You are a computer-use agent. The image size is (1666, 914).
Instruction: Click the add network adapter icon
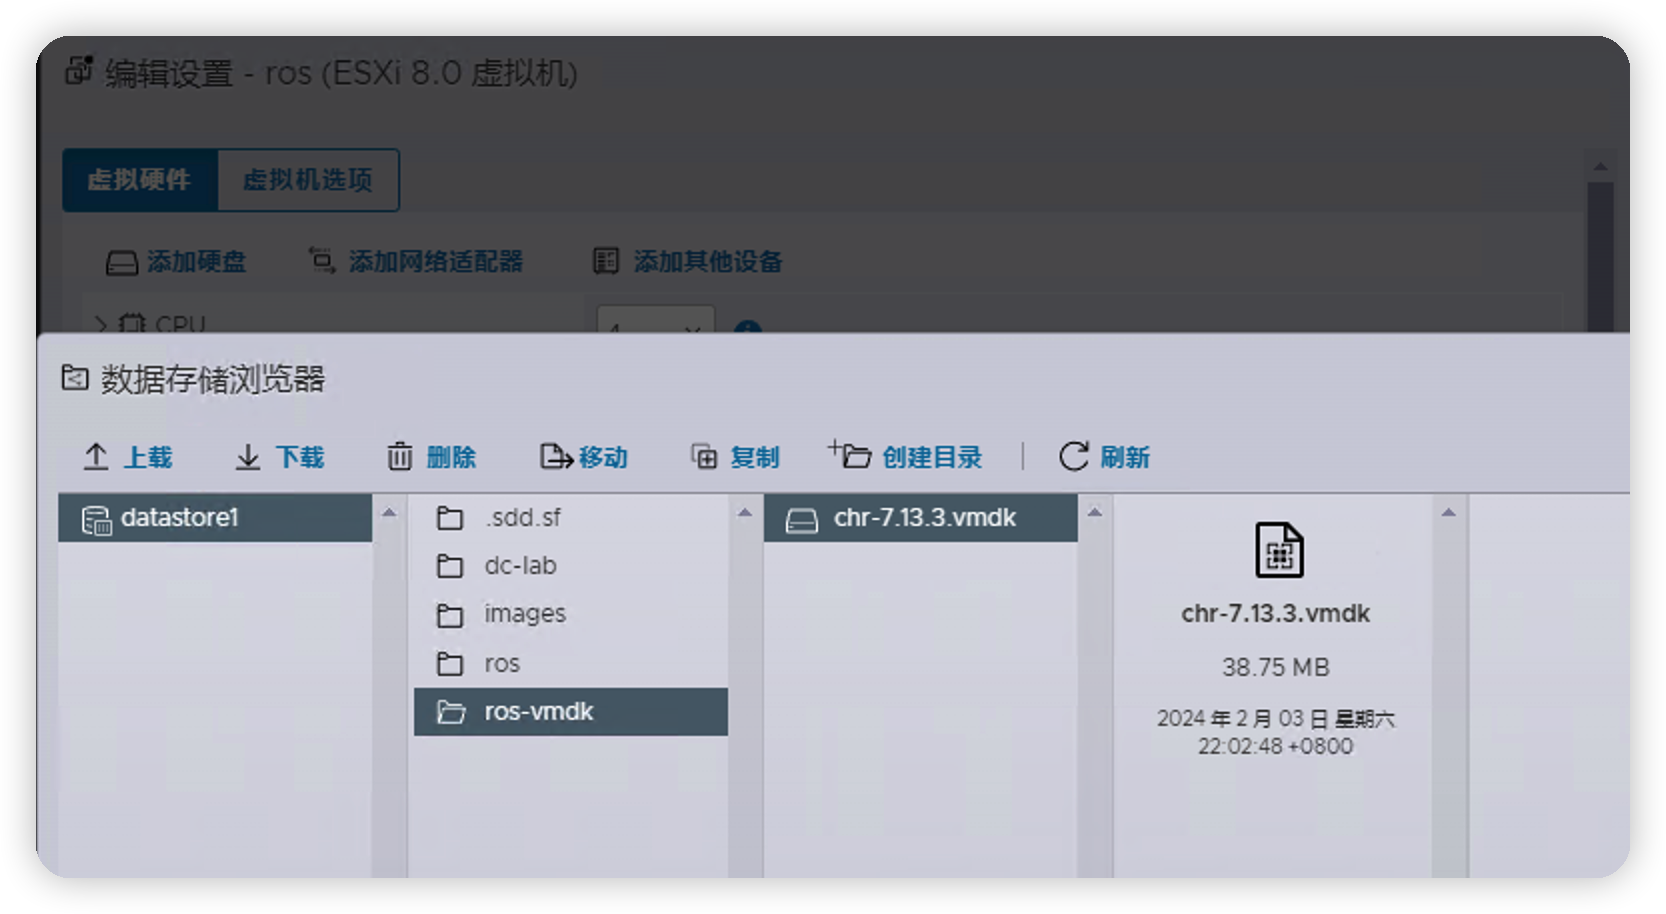tap(321, 260)
